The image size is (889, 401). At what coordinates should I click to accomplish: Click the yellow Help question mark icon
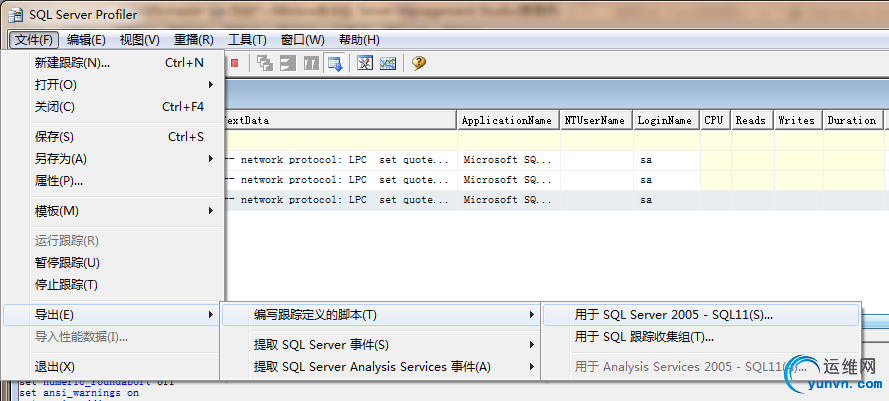point(419,63)
